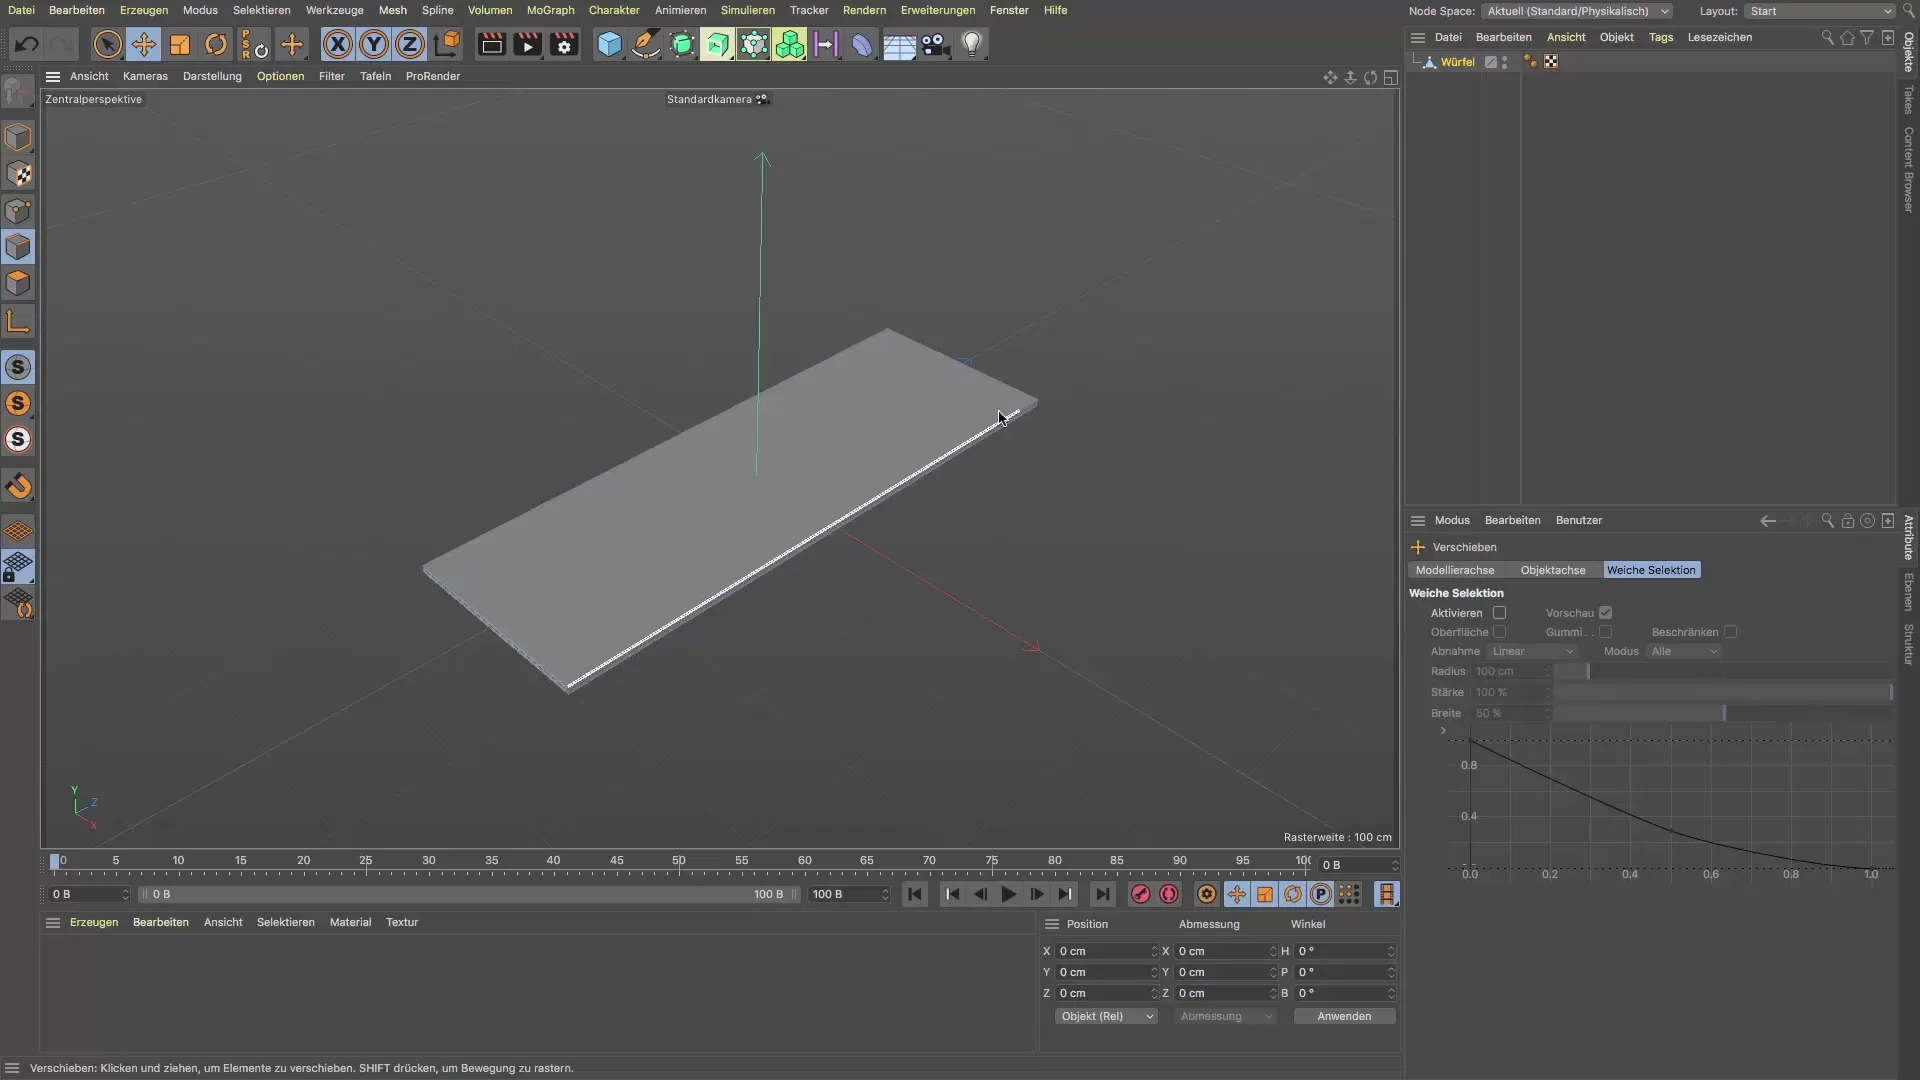Viewport: 1920px width, 1080px height.
Task: Switch to edges mode icon
Action: click(x=18, y=247)
